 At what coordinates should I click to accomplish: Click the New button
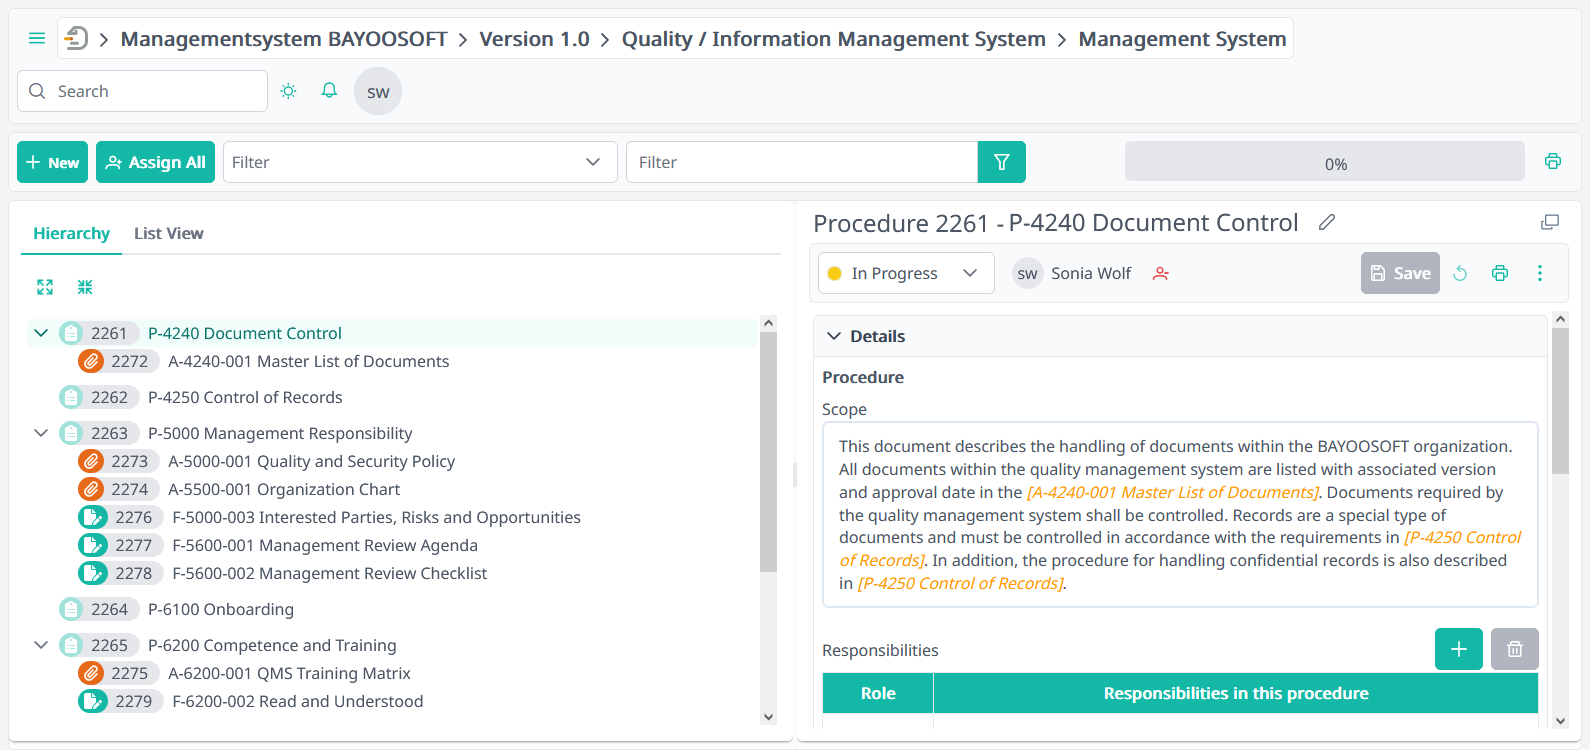pos(53,162)
